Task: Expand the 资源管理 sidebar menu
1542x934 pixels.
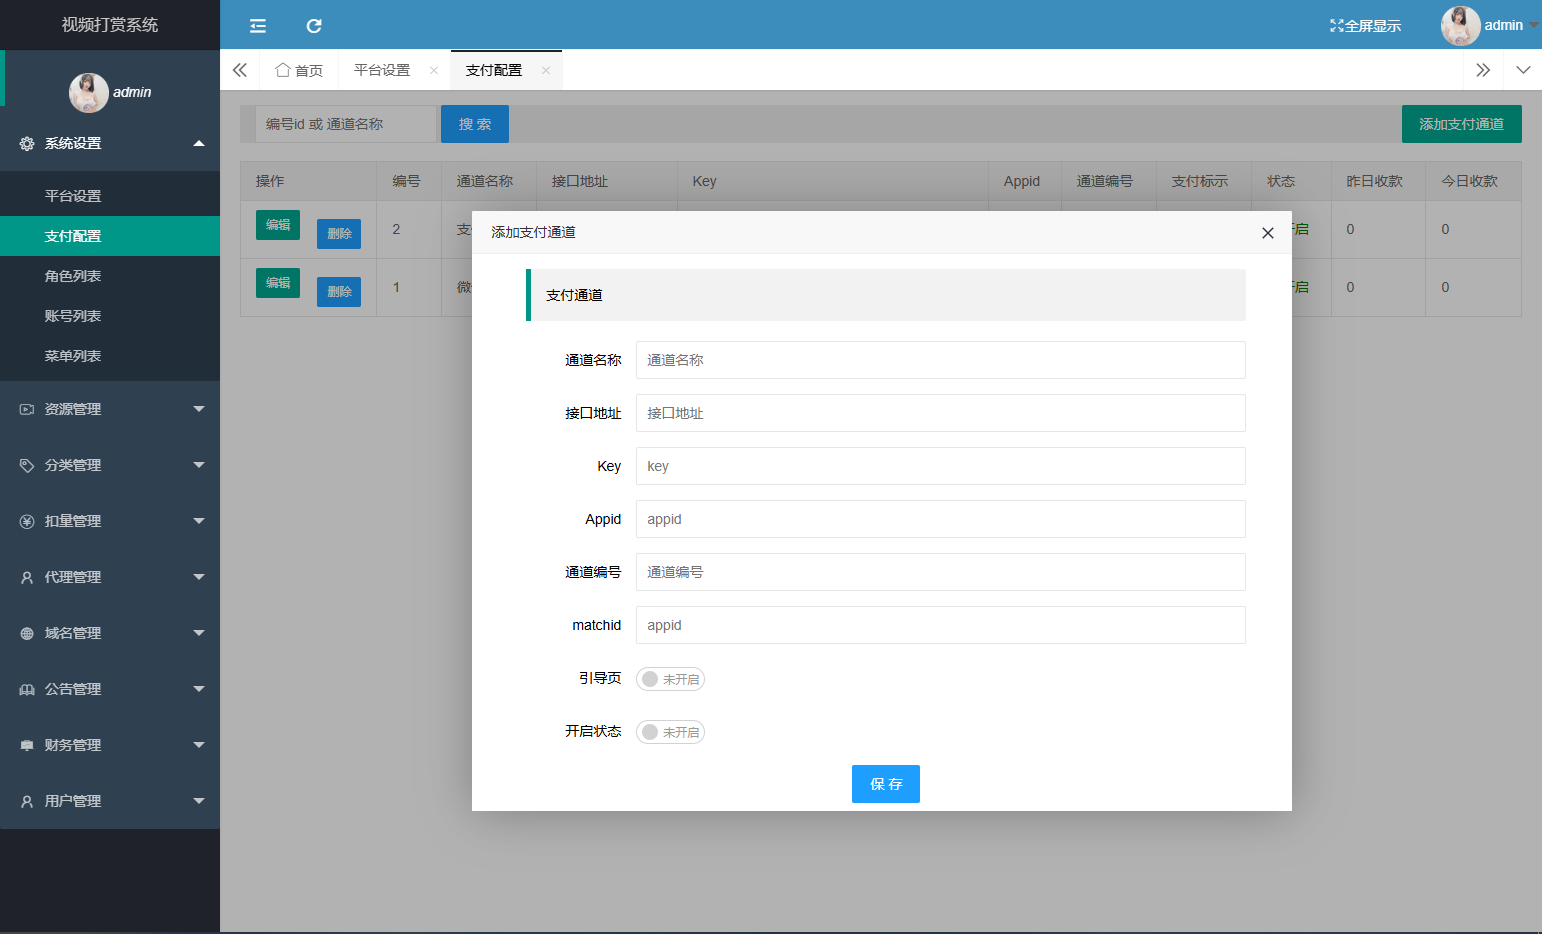Action: 110,409
